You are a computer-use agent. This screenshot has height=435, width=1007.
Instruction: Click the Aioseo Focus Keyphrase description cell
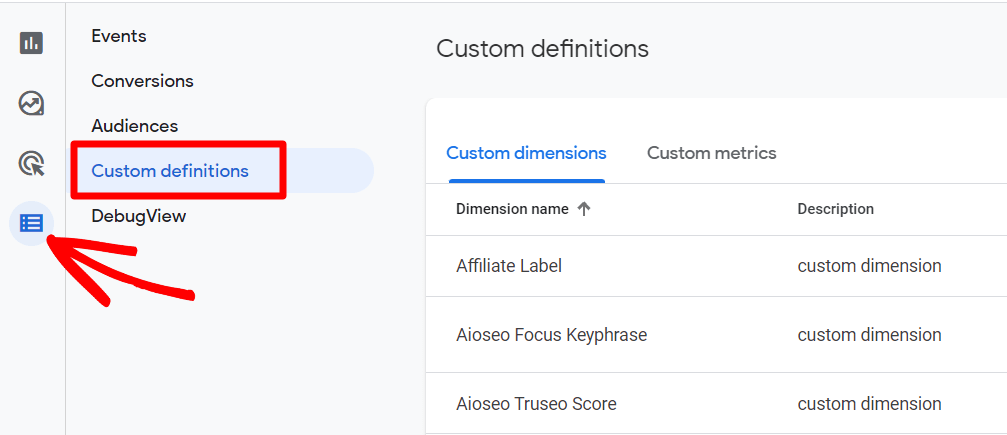click(870, 335)
